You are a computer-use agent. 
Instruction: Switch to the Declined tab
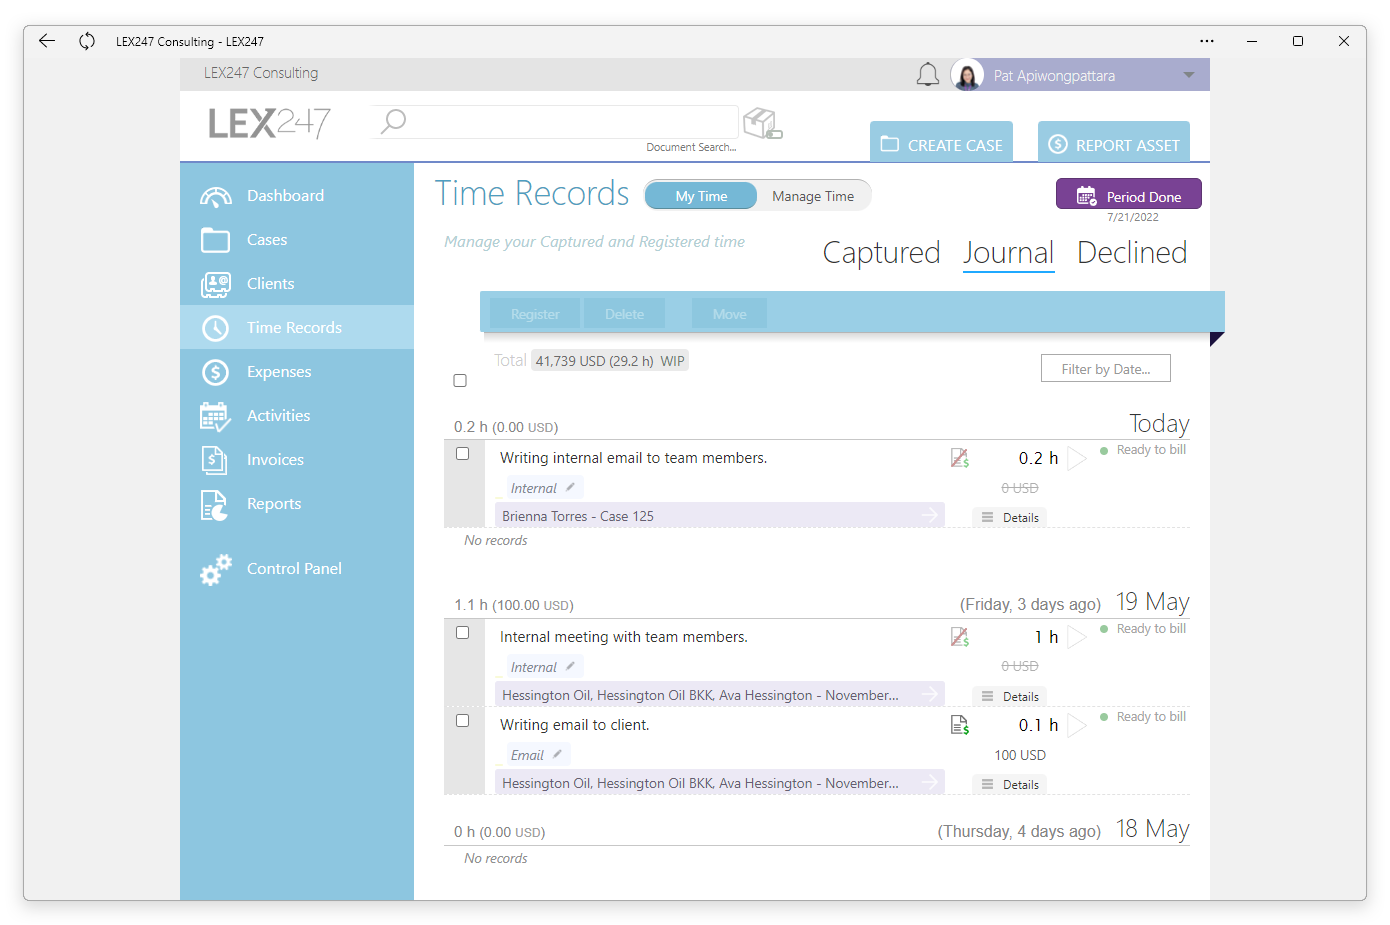(x=1132, y=253)
